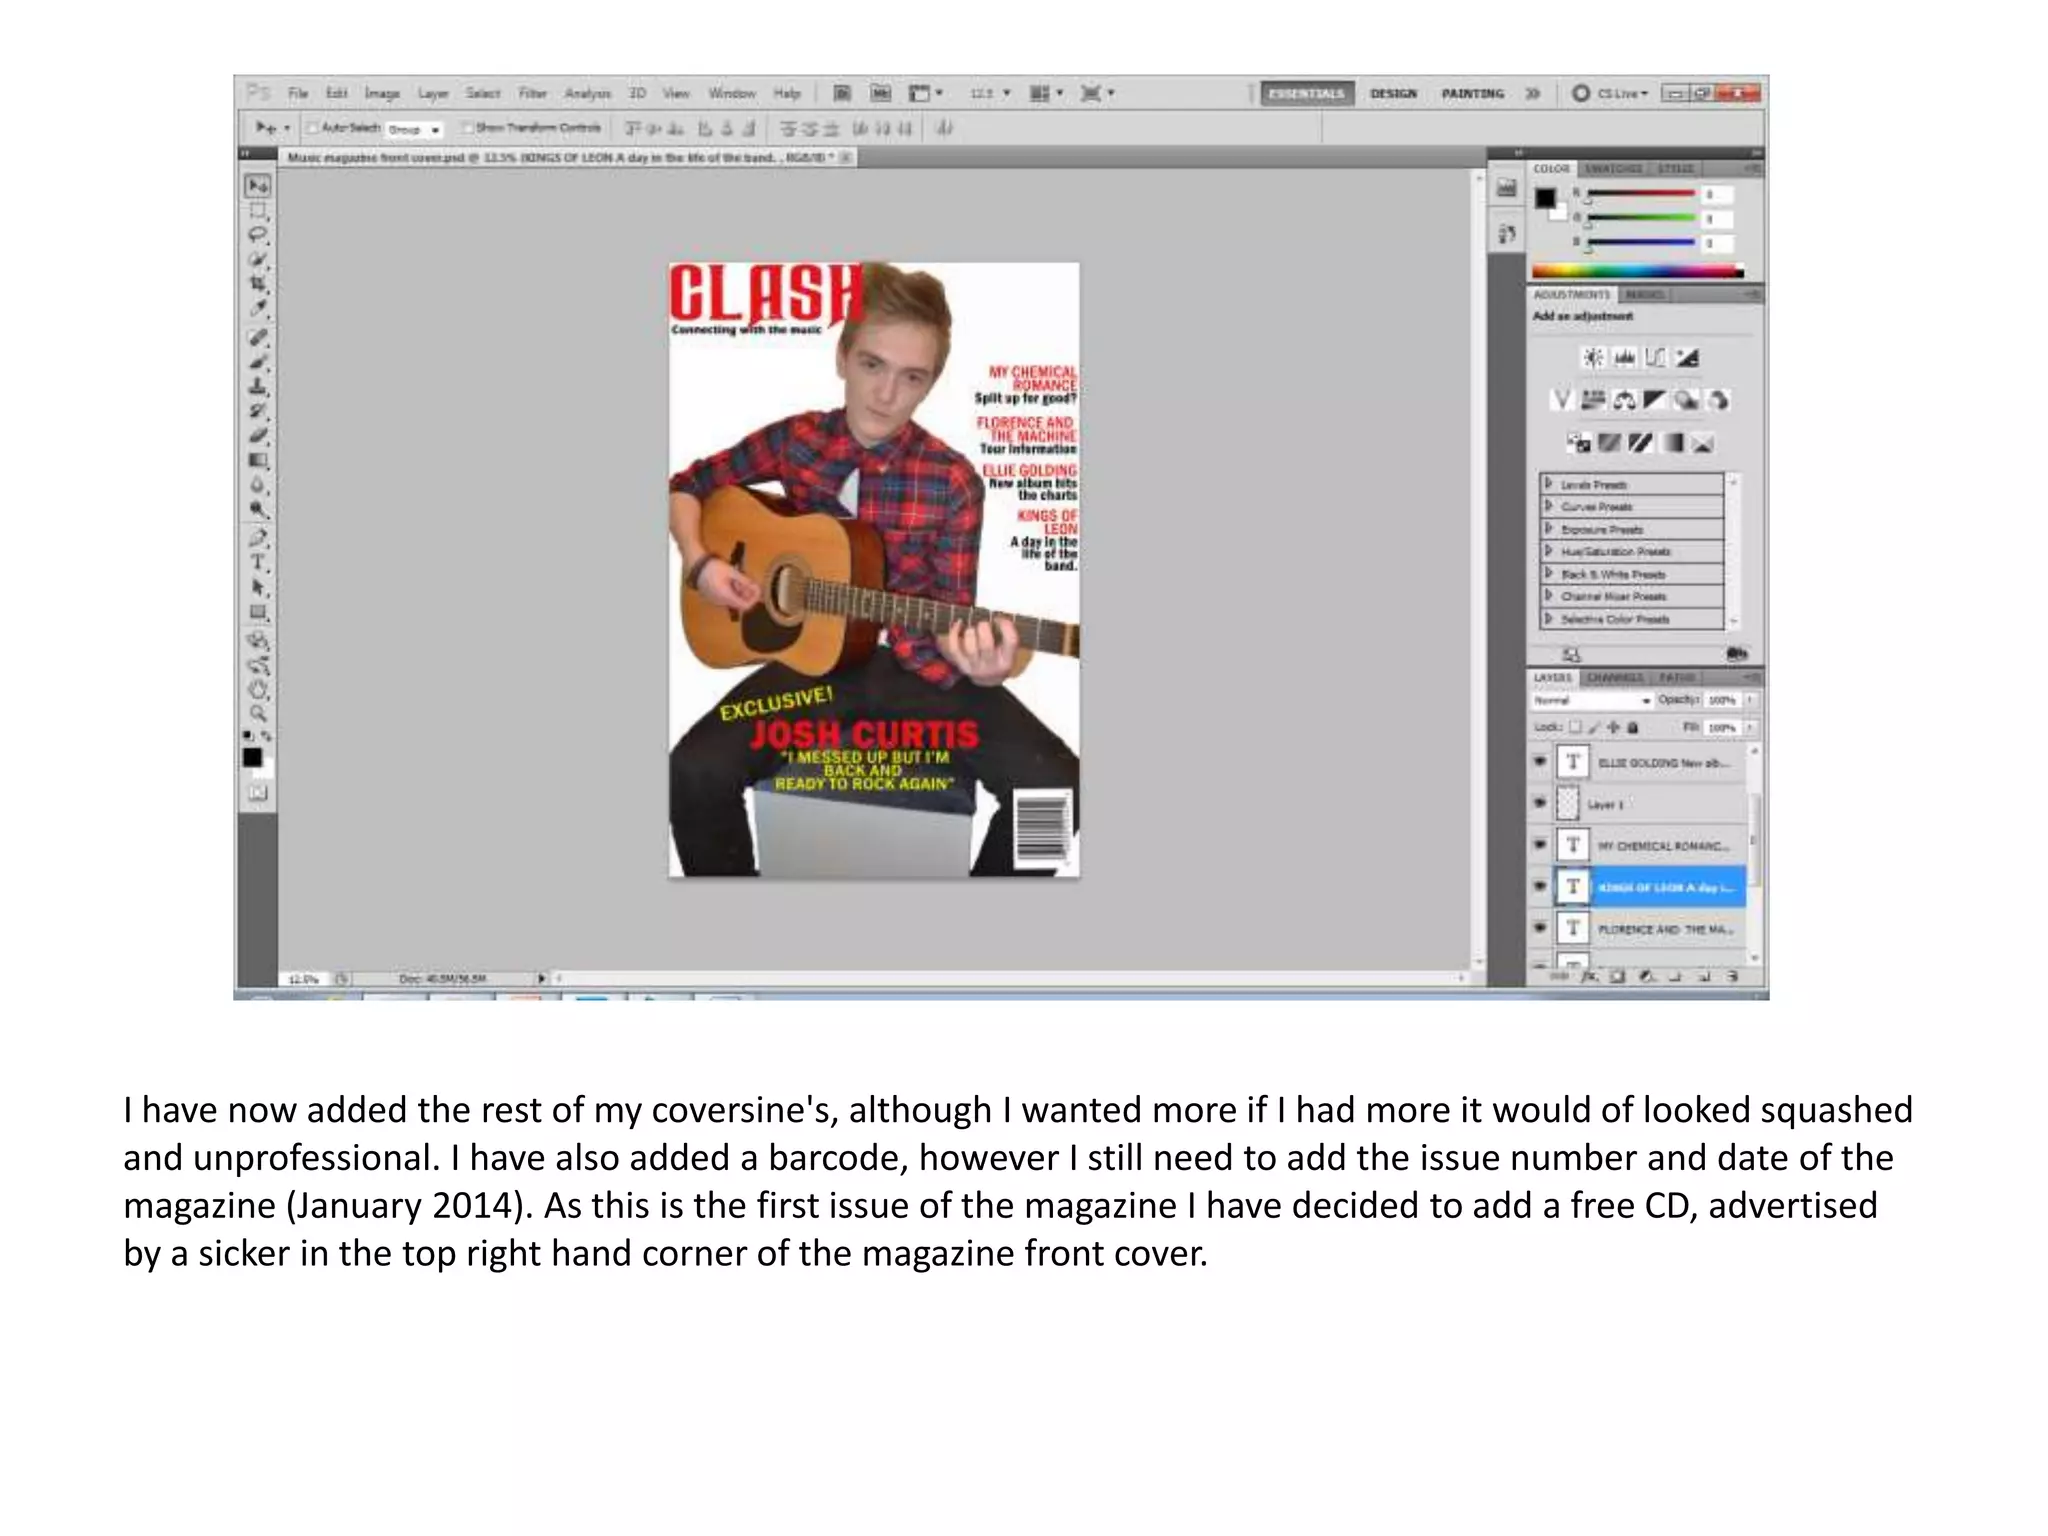Screen dimensions: 2048x1536
Task: Select the Crop tool
Action: pyautogui.click(x=258, y=284)
